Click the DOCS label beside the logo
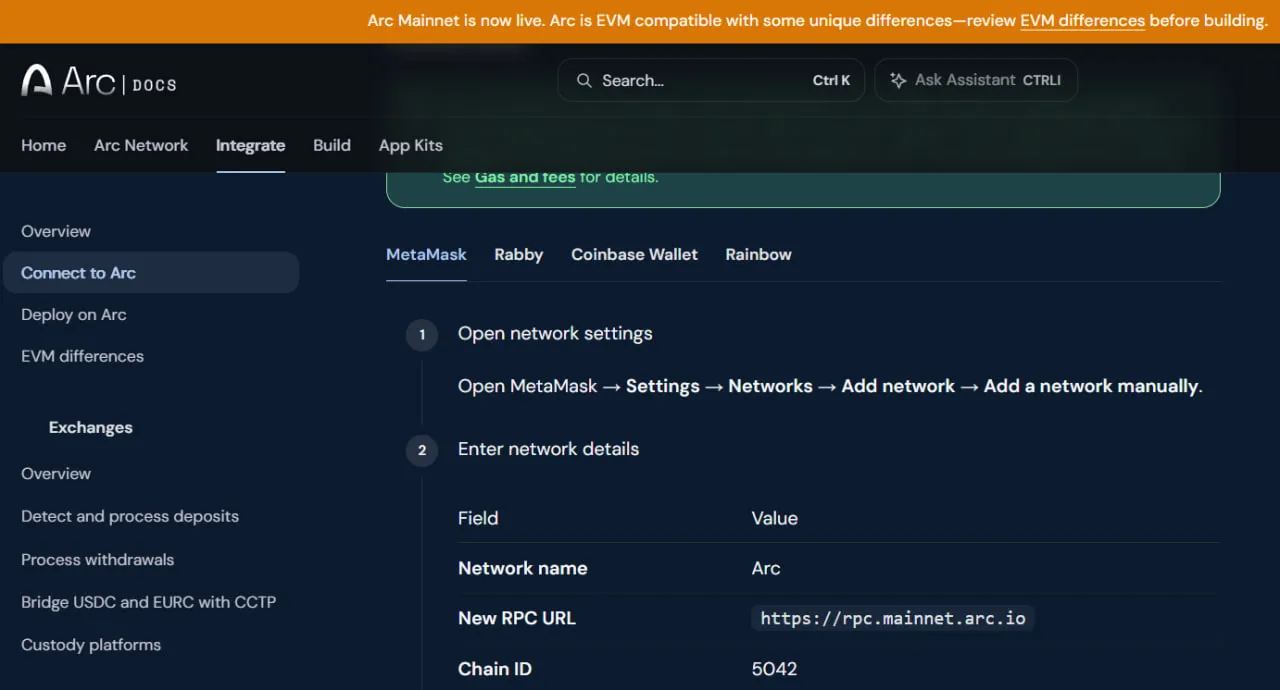 point(155,85)
